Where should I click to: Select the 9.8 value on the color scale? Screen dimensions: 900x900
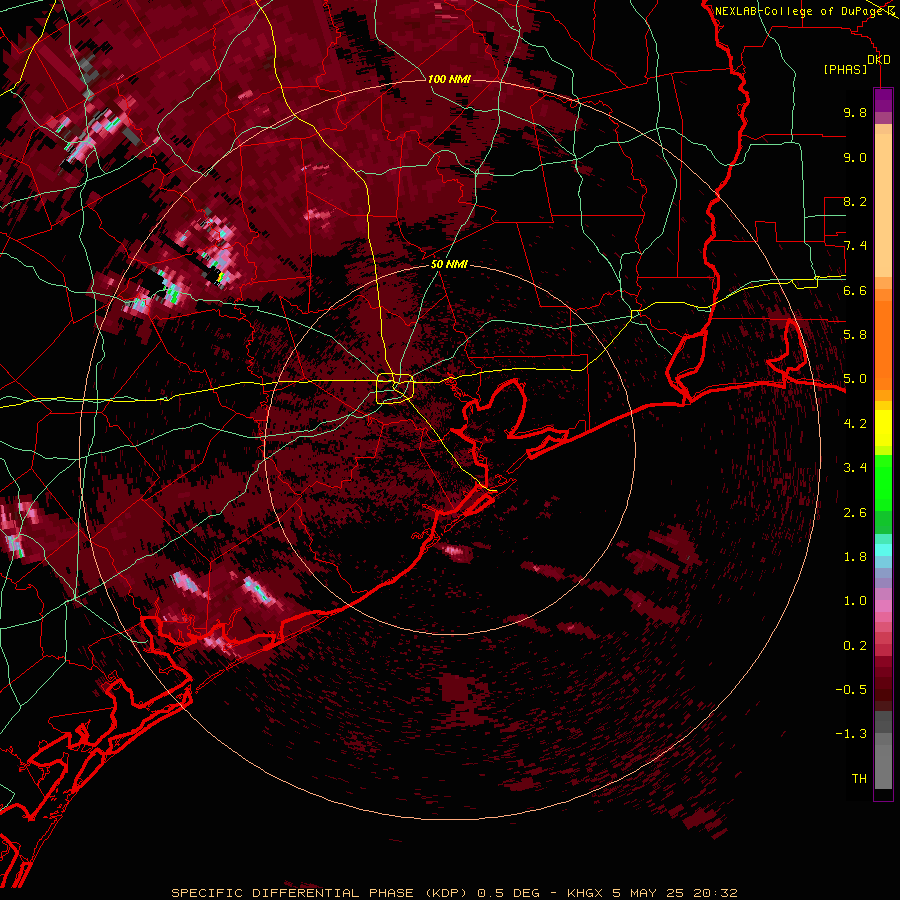point(855,112)
